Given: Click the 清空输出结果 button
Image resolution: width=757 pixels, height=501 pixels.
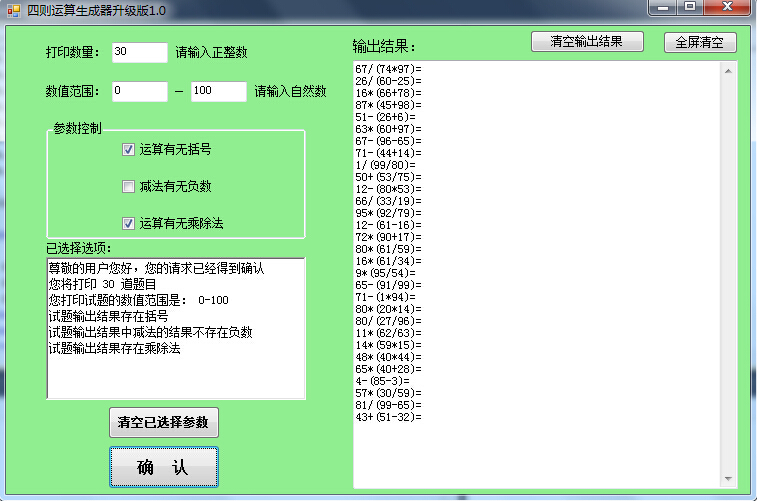Looking at the screenshot, I should point(587,42).
